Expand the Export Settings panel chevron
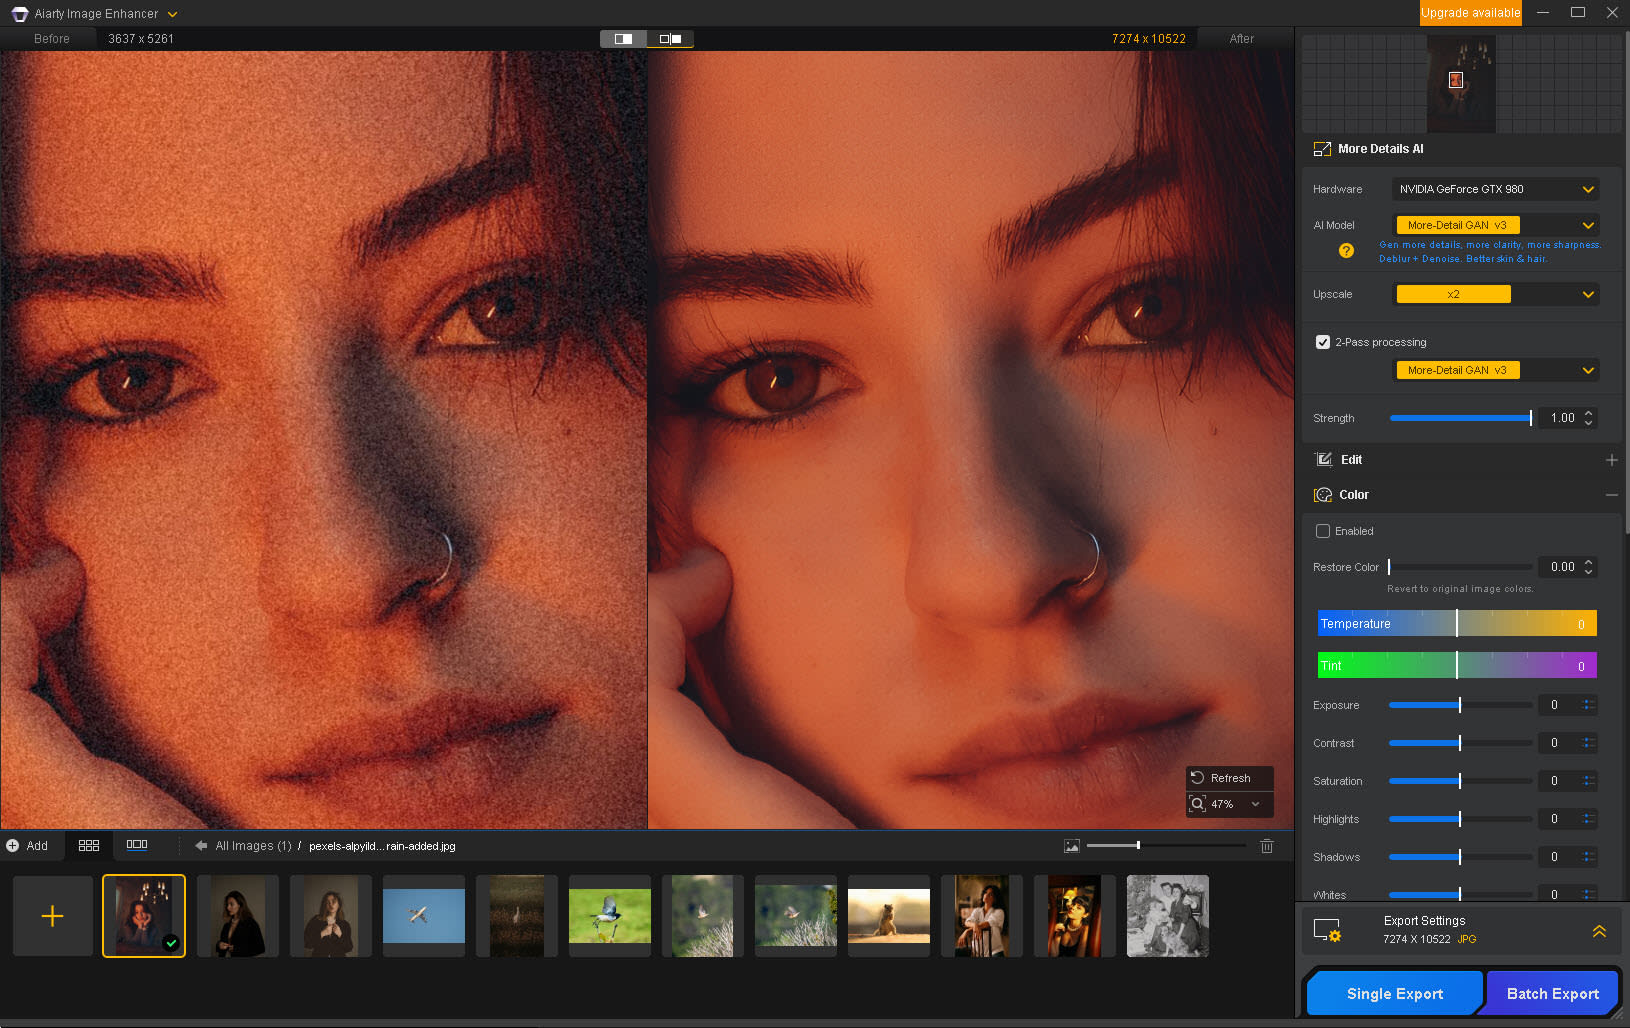Screen dimensions: 1630x1028 [1599, 931]
